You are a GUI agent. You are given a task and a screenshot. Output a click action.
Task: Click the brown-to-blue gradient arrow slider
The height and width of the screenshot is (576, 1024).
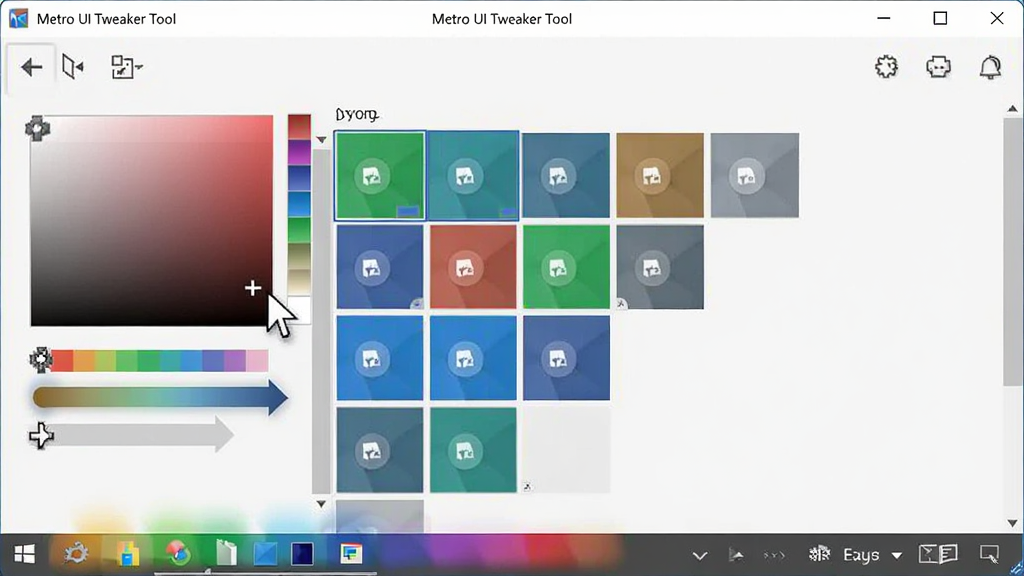160,398
